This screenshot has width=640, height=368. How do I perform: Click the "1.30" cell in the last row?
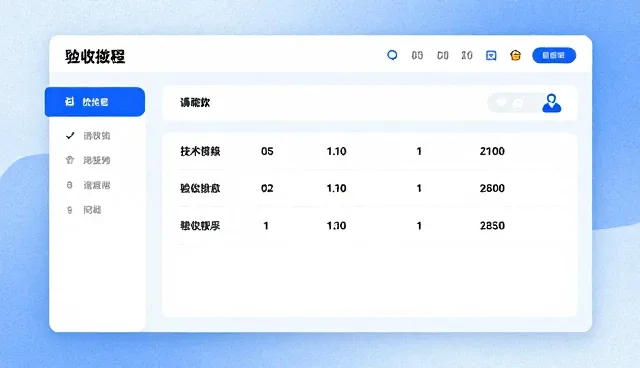tap(336, 226)
